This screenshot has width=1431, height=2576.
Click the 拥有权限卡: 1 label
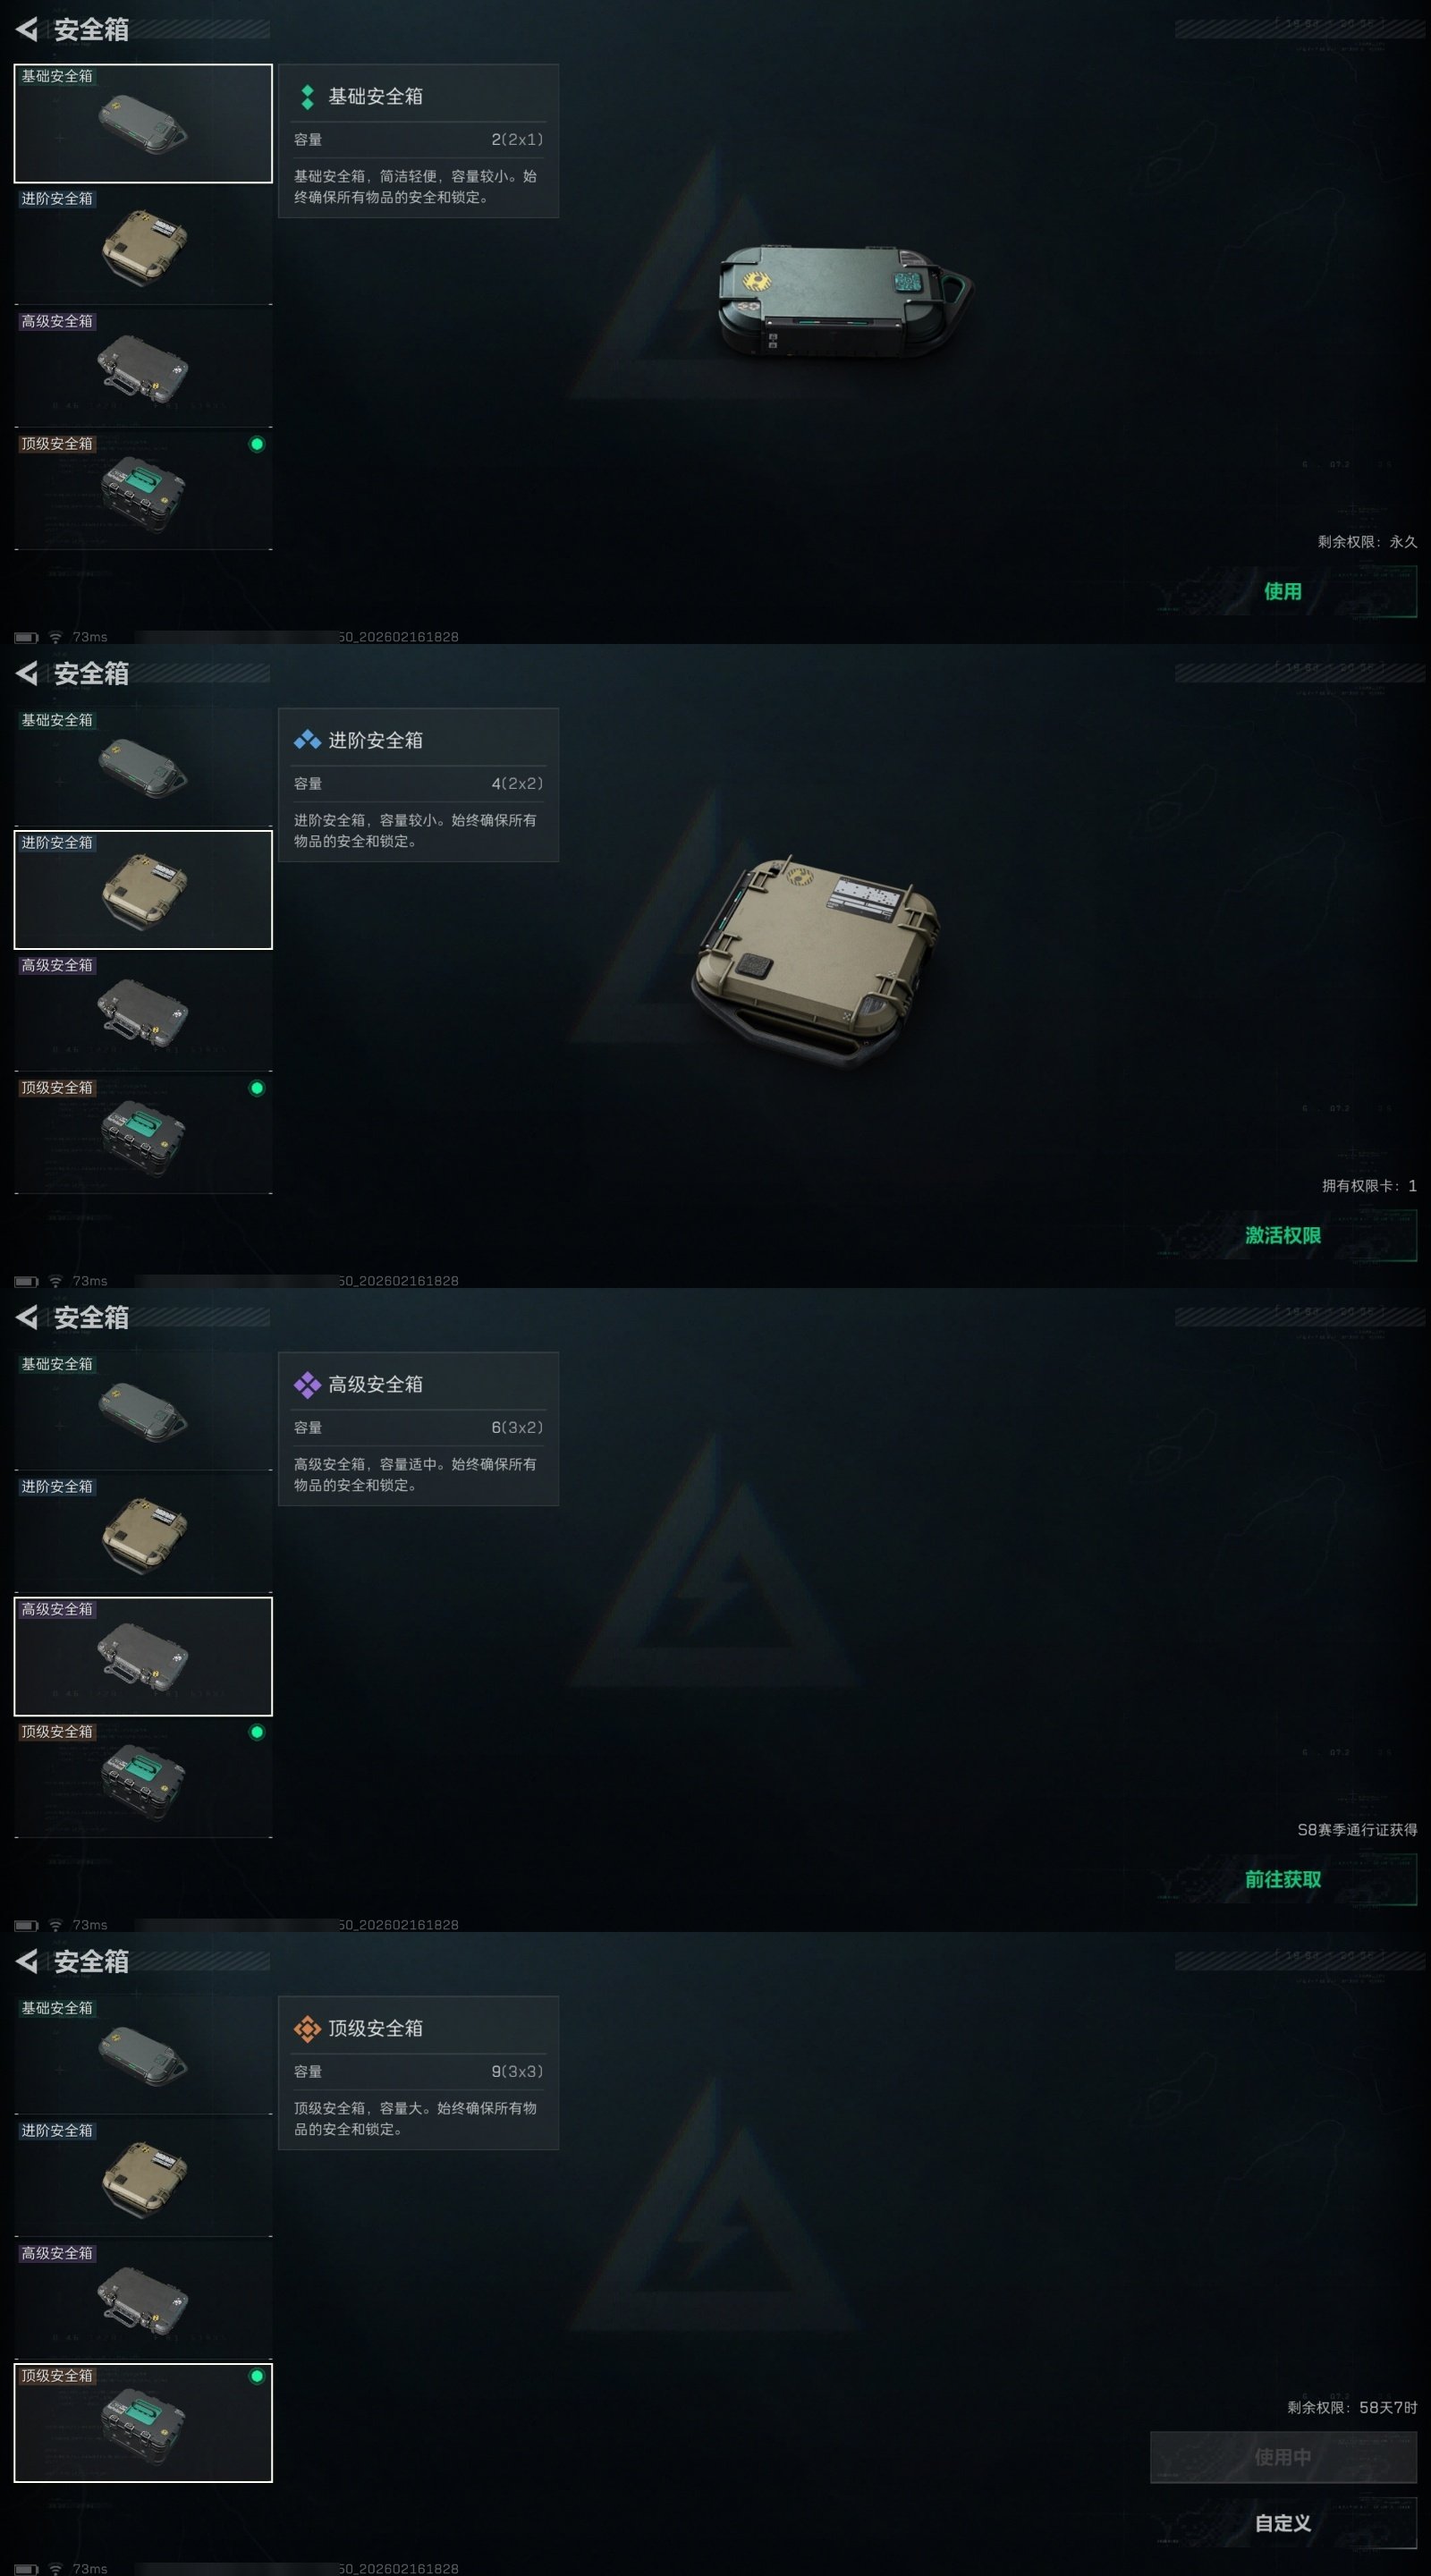coord(1369,1186)
